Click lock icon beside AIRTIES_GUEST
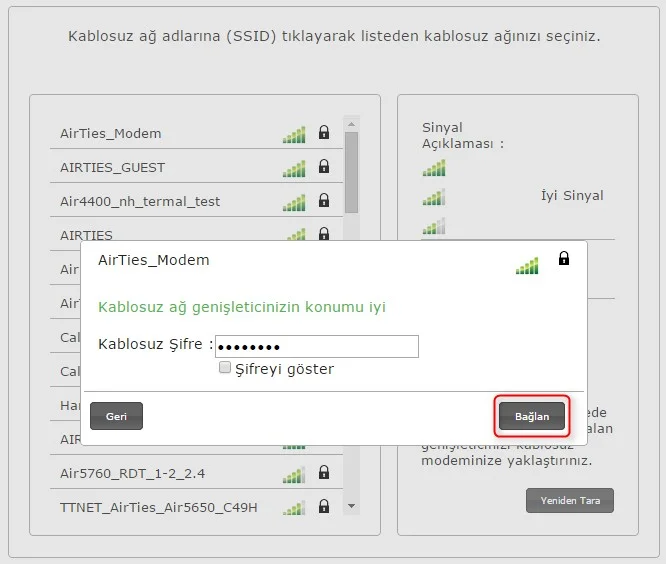 (324, 166)
